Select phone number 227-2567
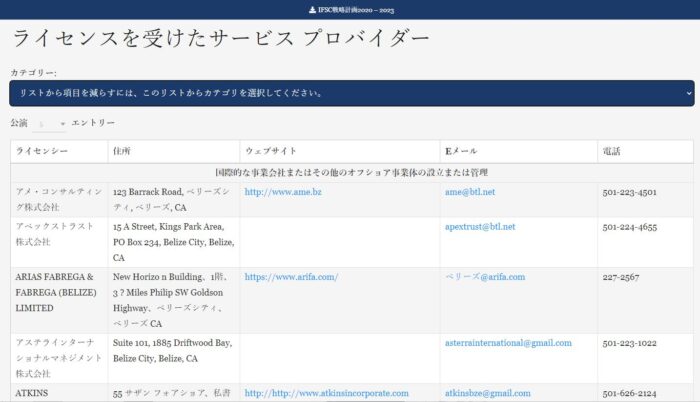 [x=621, y=277]
